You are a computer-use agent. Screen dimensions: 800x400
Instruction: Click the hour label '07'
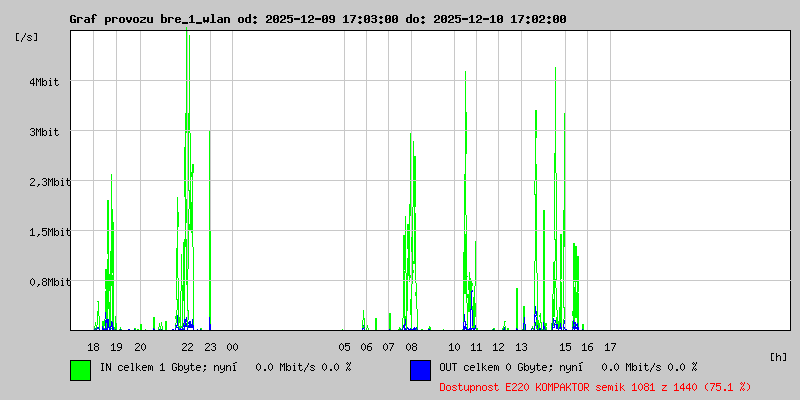coord(388,347)
